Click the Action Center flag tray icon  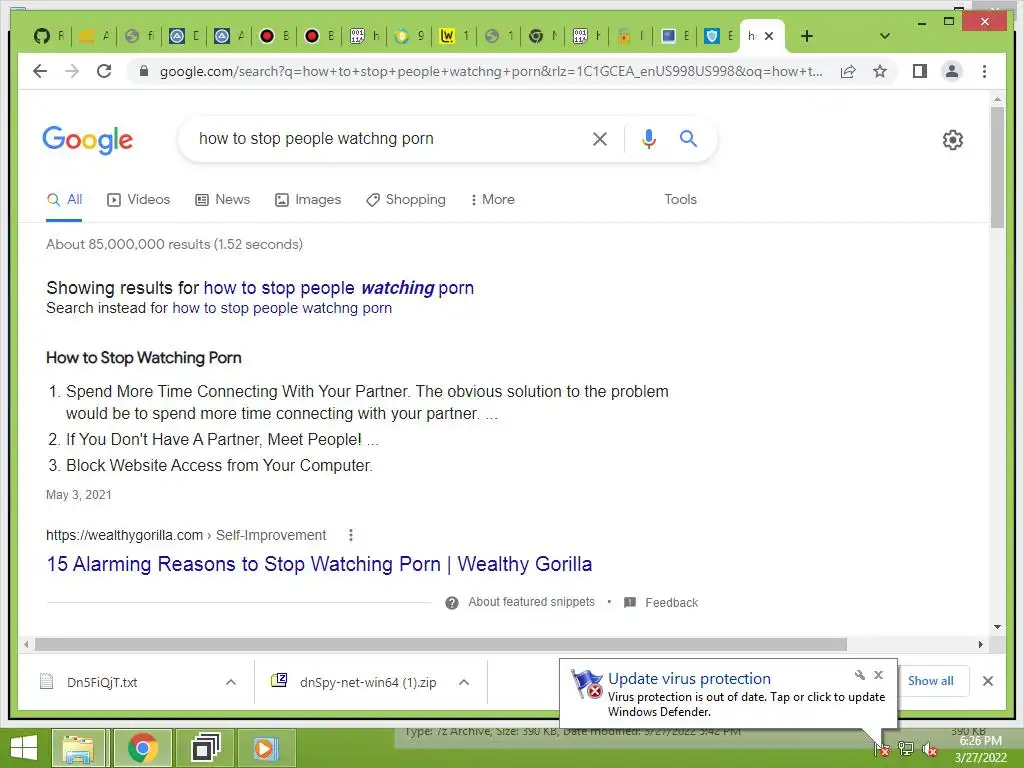[882, 749]
